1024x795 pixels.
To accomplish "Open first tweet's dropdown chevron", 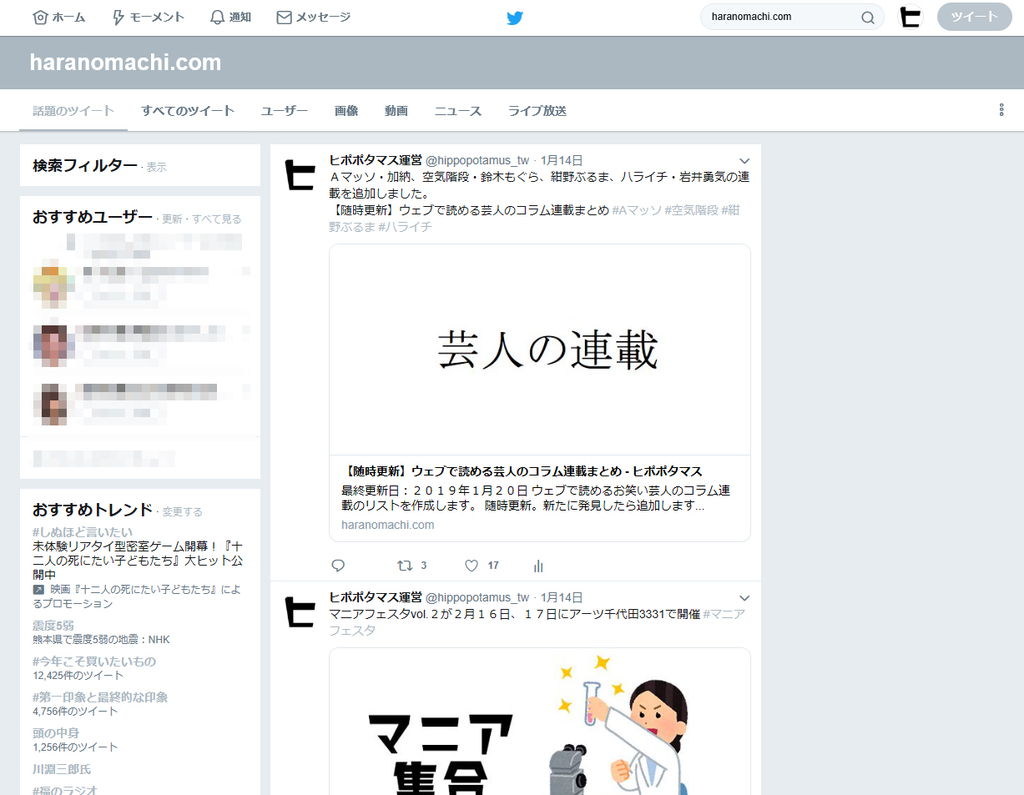I will coord(744,161).
